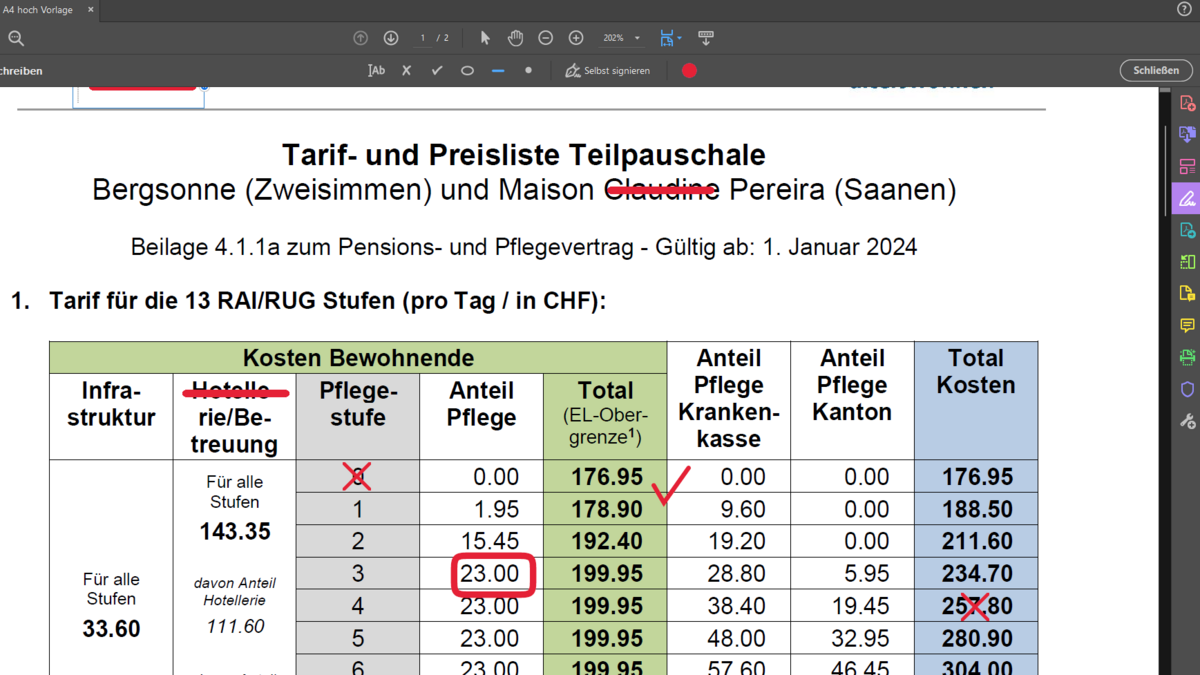Open the red annotation color picker
This screenshot has height=675, width=1200.
click(x=689, y=71)
